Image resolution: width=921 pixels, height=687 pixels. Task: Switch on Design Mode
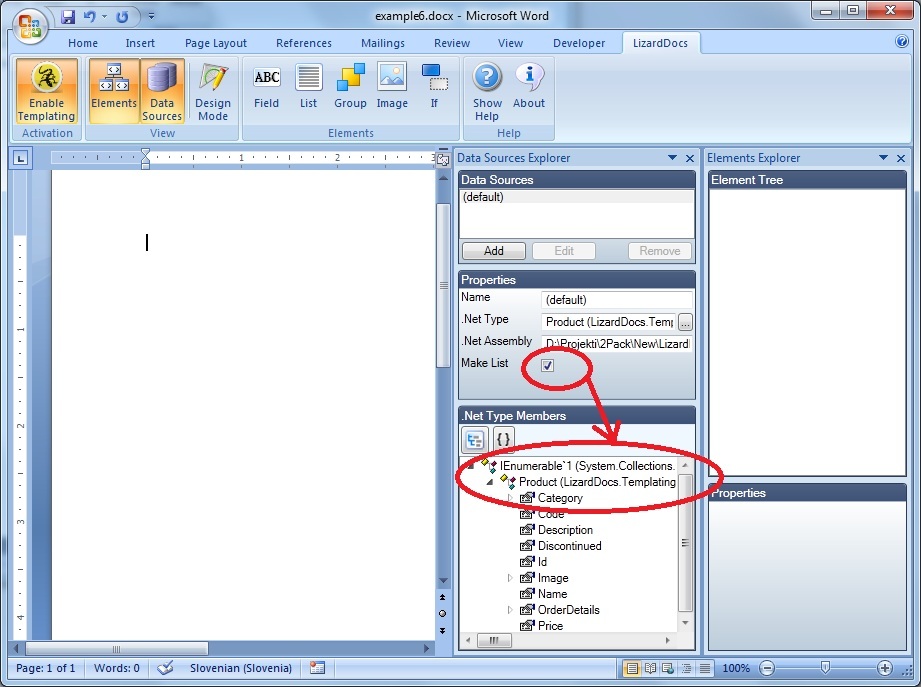213,92
